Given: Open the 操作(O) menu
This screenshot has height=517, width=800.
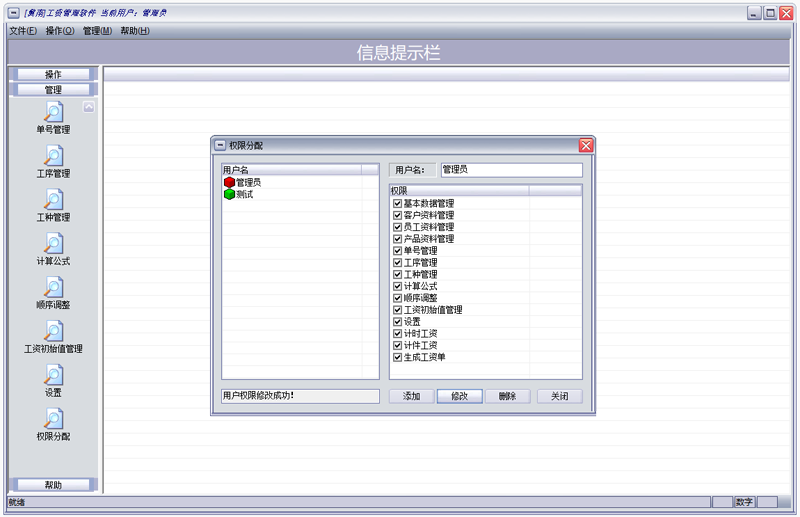Looking at the screenshot, I should click(x=60, y=31).
